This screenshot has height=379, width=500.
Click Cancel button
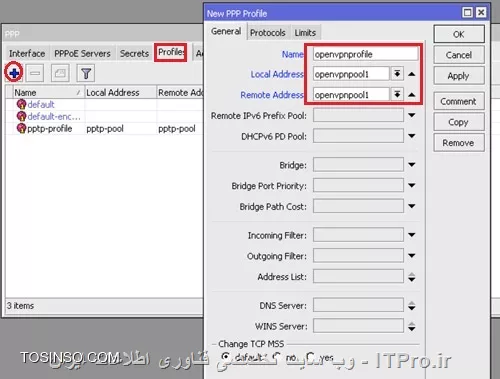pos(459,55)
